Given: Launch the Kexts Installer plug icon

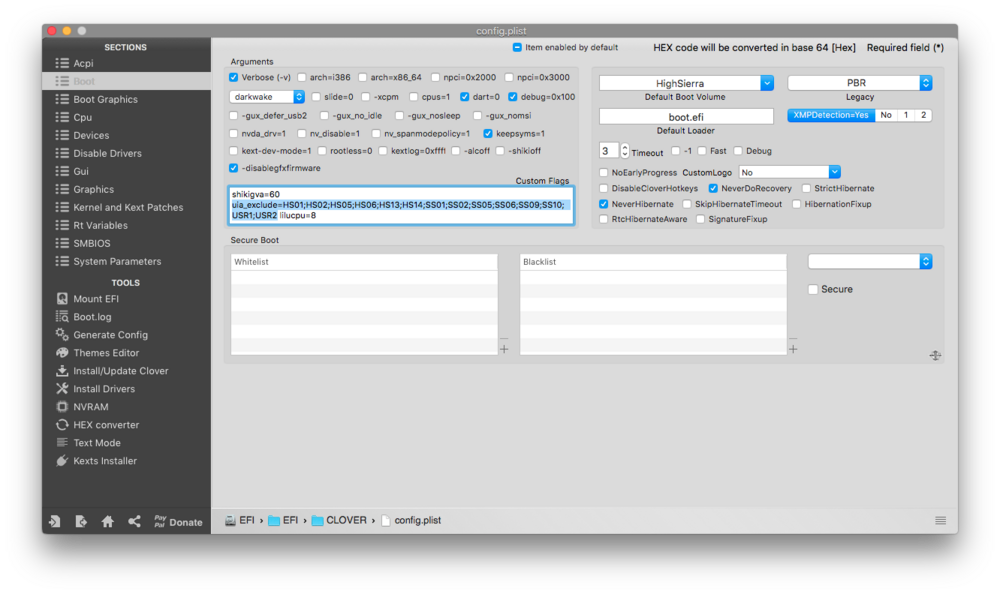Looking at the screenshot, I should pos(62,461).
